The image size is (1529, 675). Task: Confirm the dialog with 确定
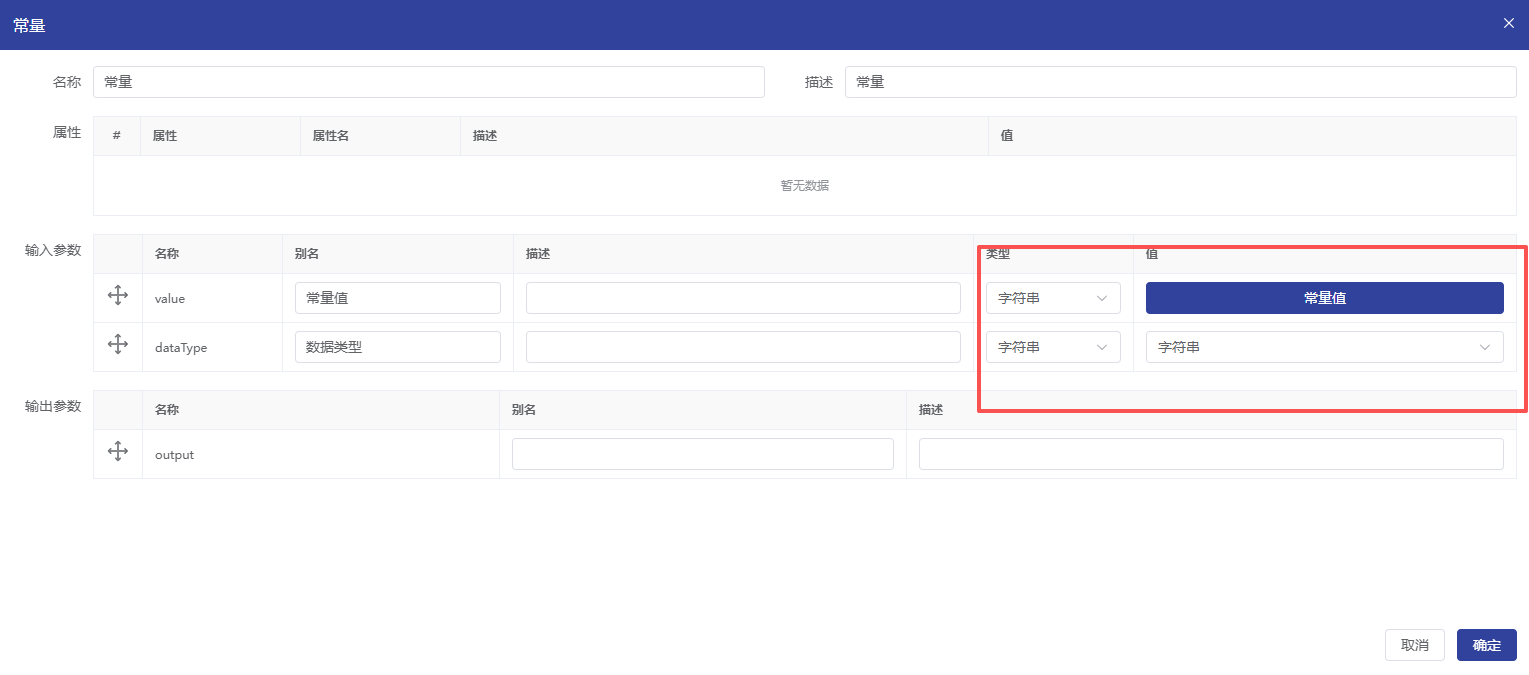(x=1486, y=645)
